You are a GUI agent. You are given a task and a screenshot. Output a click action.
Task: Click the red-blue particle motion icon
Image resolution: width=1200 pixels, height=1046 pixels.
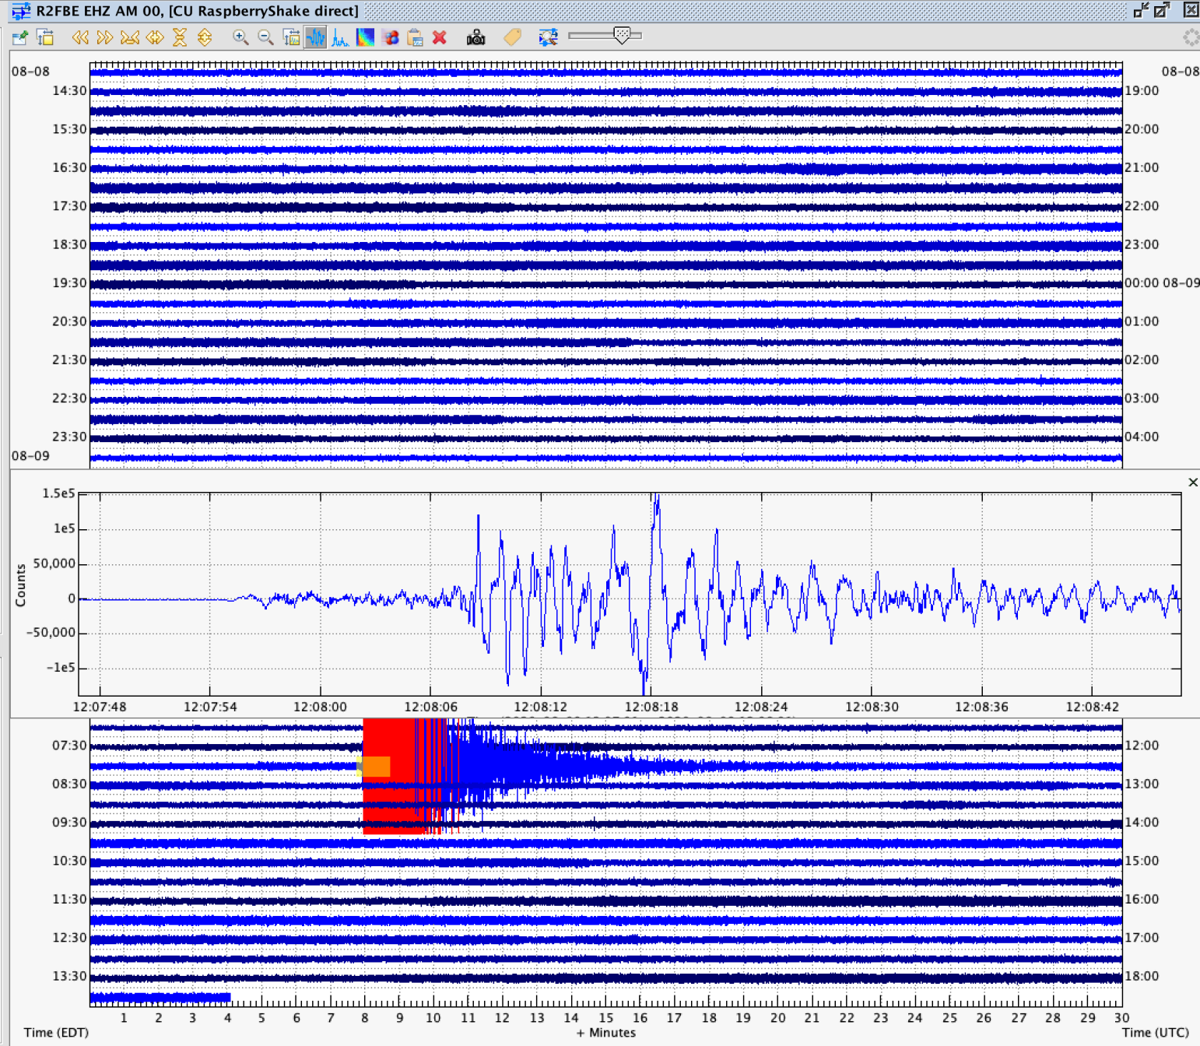pyautogui.click(x=390, y=37)
